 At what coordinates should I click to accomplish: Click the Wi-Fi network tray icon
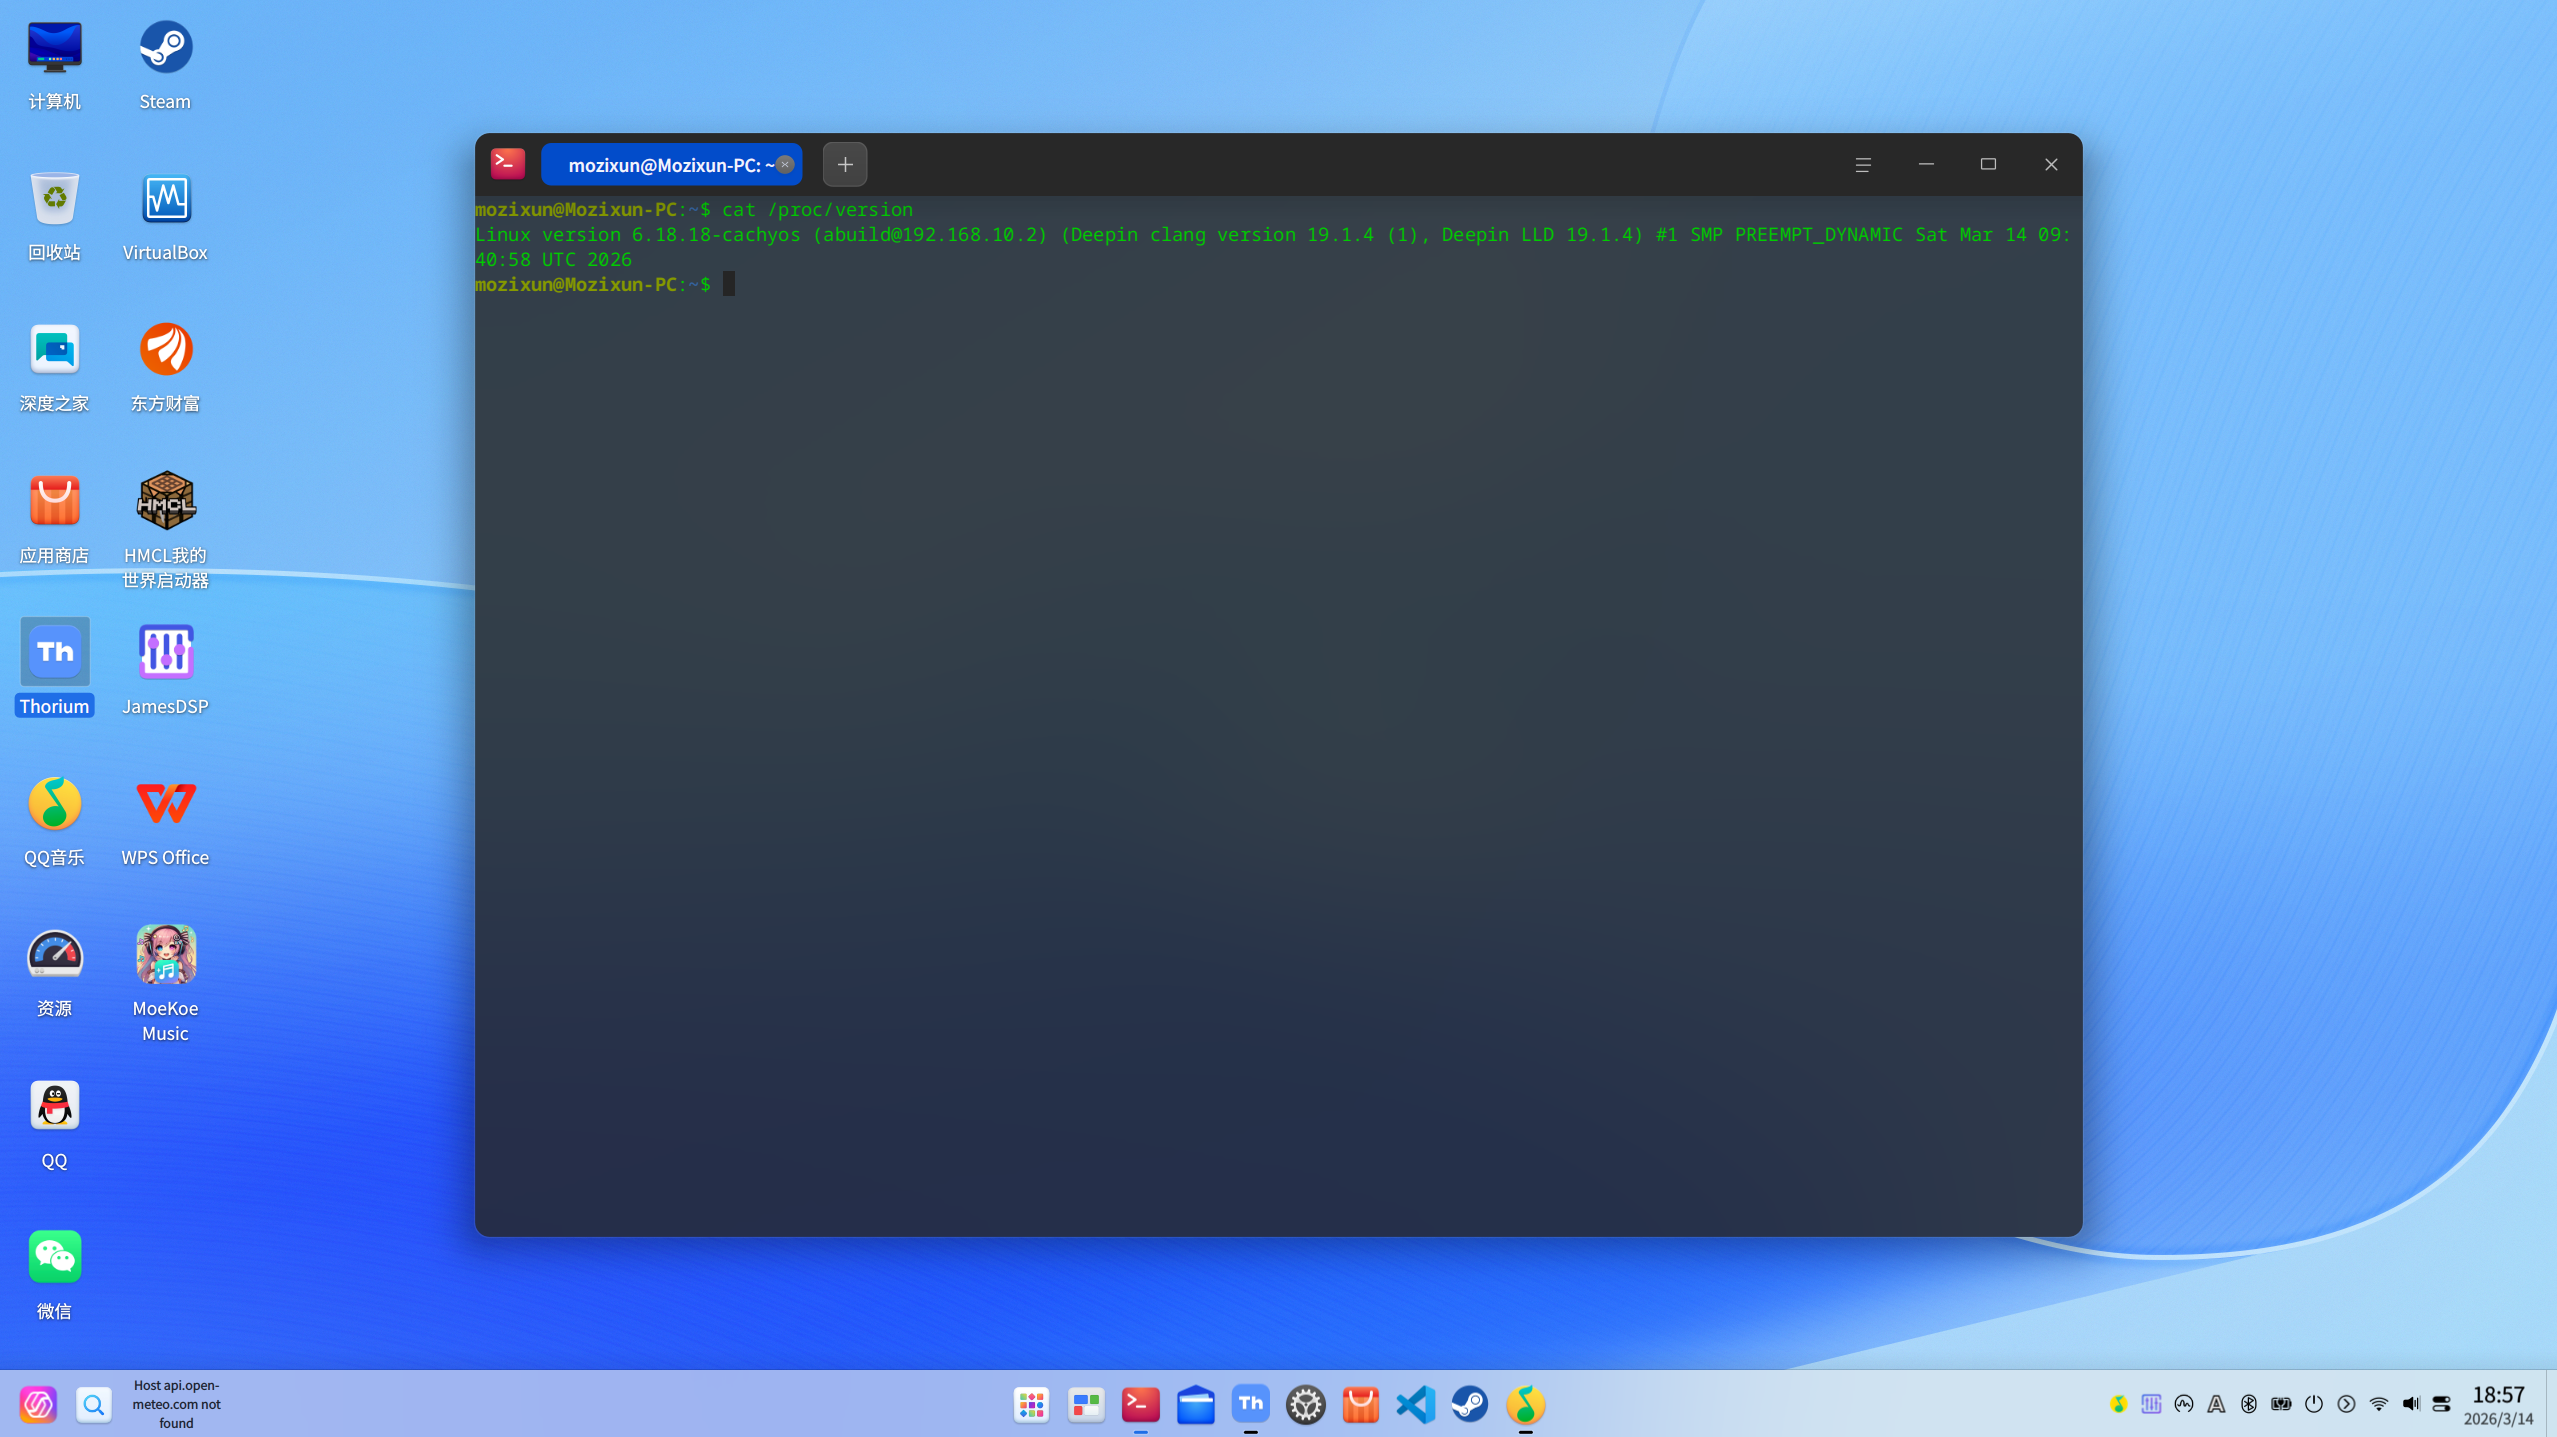pyautogui.click(x=2378, y=1404)
